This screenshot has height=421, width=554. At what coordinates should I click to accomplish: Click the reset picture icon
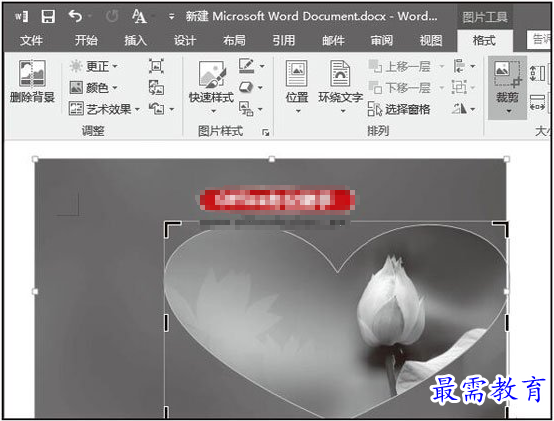pyautogui.click(x=156, y=109)
